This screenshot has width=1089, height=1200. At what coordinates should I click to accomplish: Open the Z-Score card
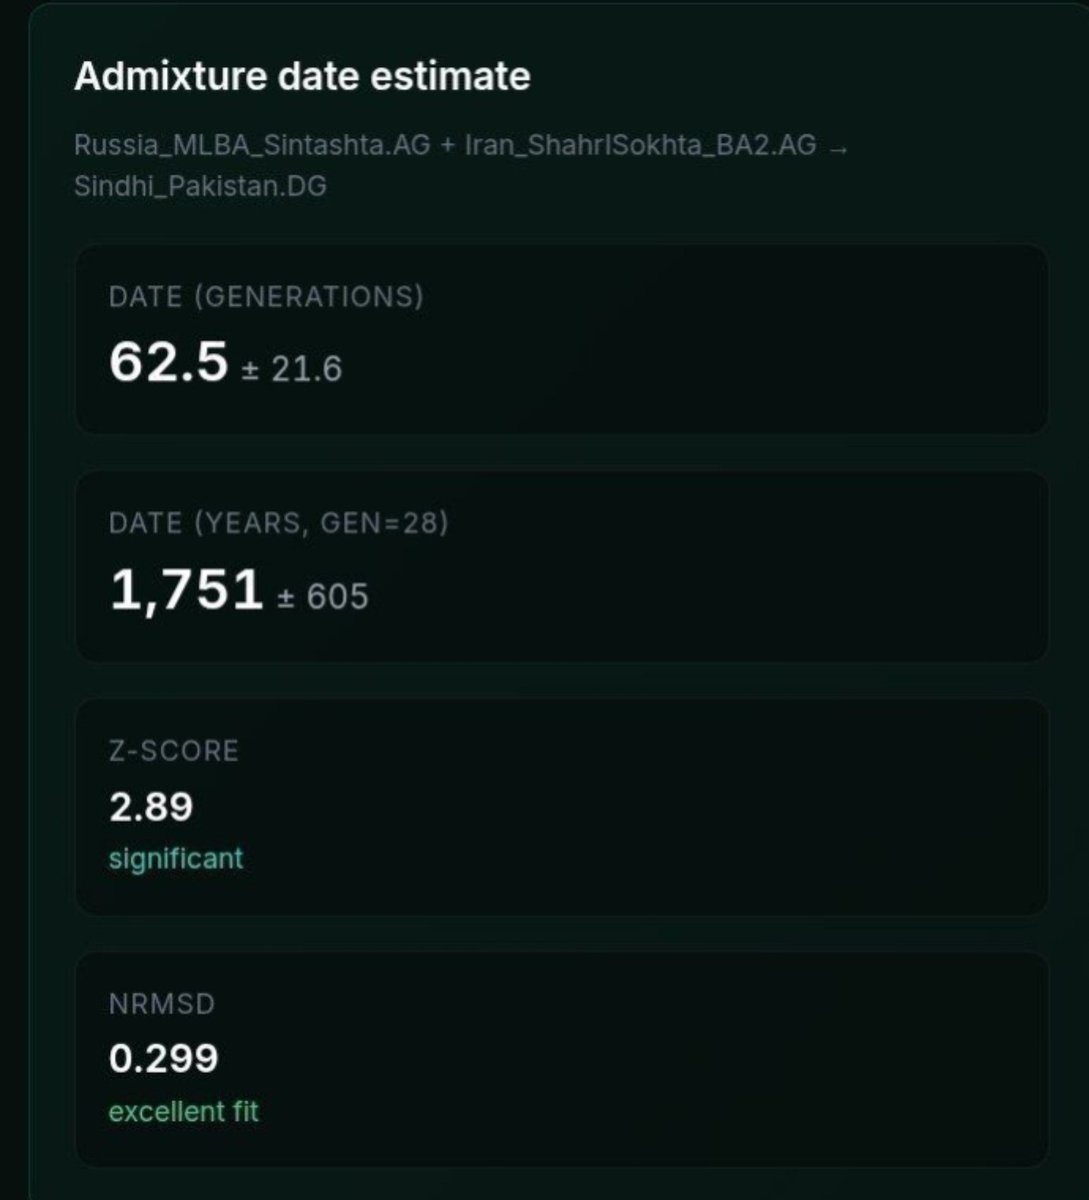click(562, 806)
